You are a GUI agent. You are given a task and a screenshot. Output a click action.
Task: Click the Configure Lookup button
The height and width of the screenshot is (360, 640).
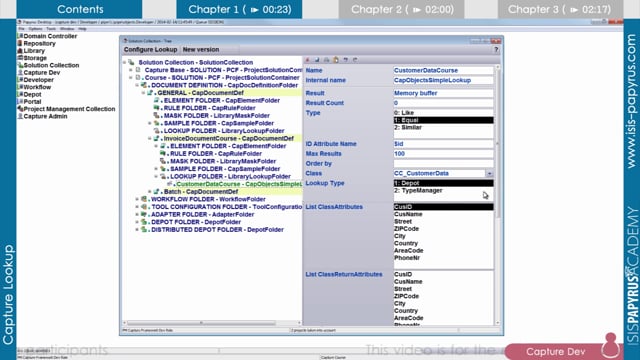pos(151,49)
